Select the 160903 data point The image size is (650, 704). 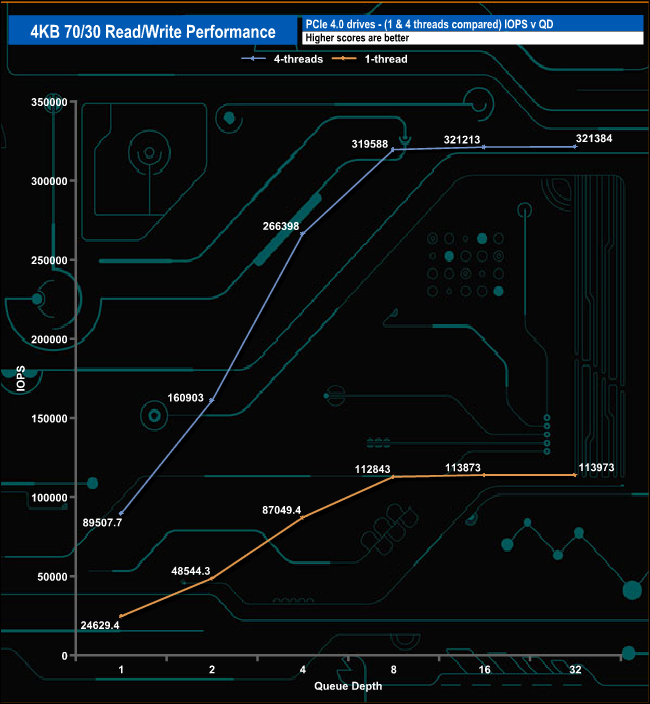(211, 400)
